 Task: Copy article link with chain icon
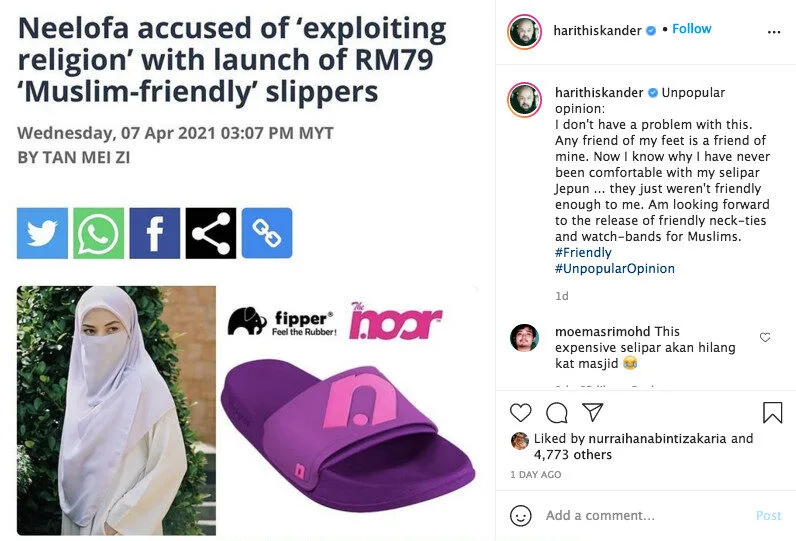(x=267, y=233)
